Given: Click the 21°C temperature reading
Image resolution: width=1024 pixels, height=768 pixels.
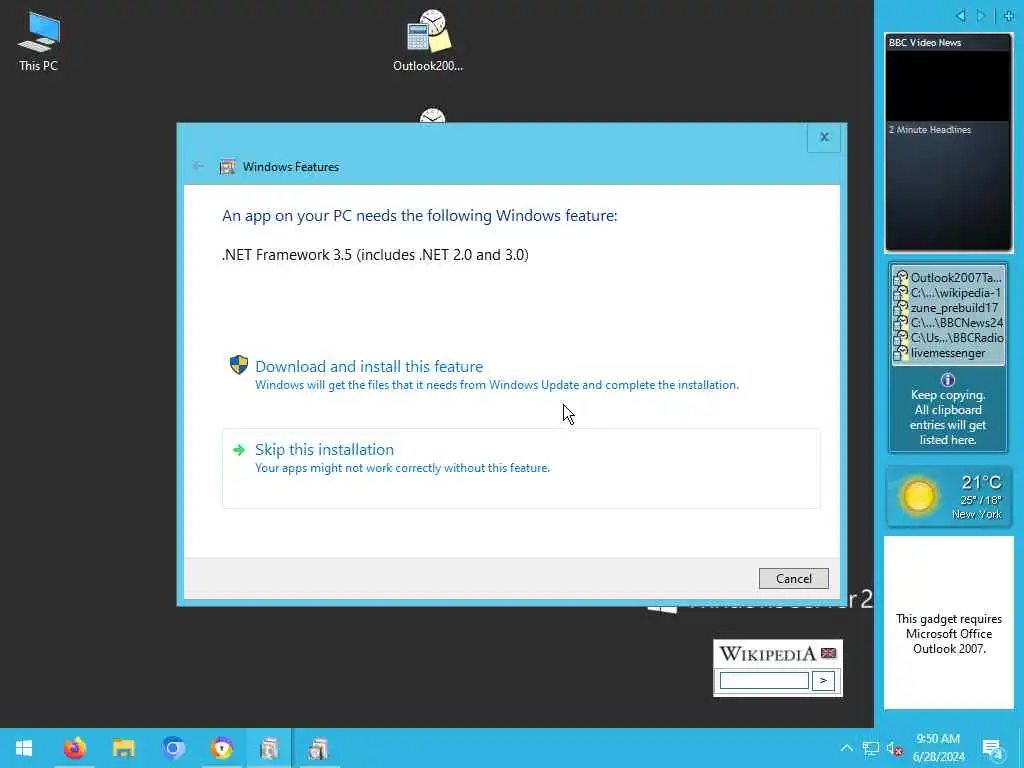Looking at the screenshot, I should point(981,483).
